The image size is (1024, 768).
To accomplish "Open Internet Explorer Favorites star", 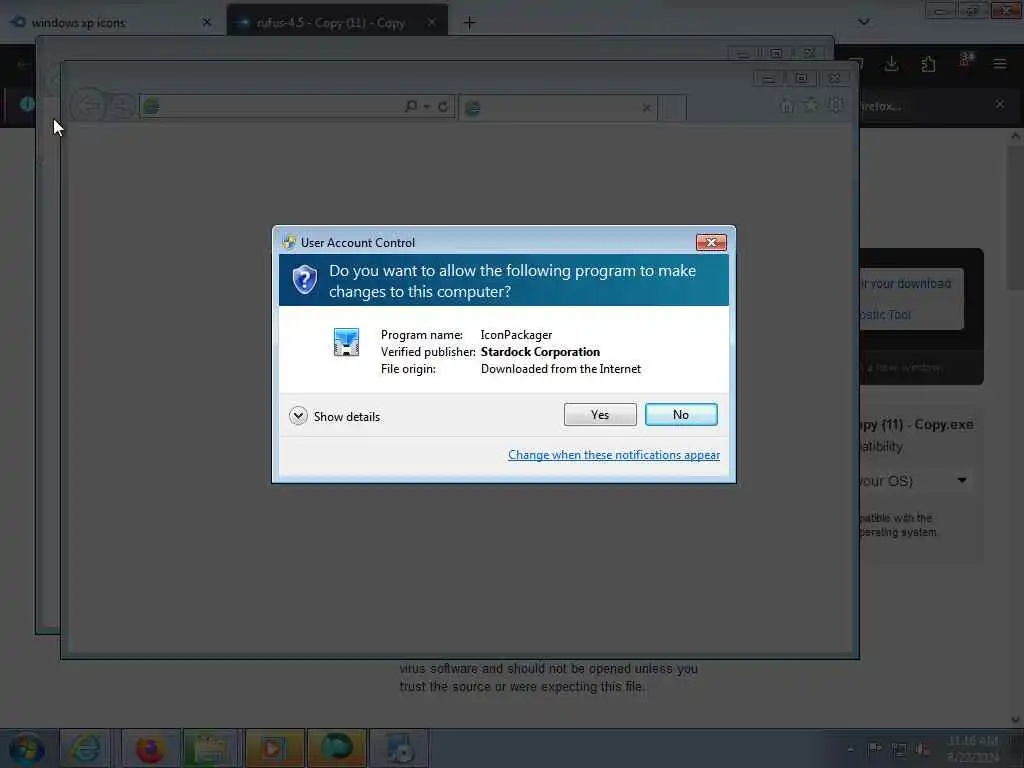I will click(810, 104).
